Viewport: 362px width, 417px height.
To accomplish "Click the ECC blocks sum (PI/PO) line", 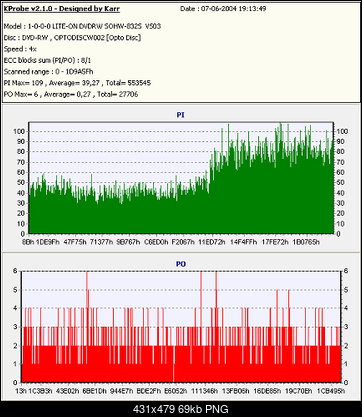I will point(47,60).
